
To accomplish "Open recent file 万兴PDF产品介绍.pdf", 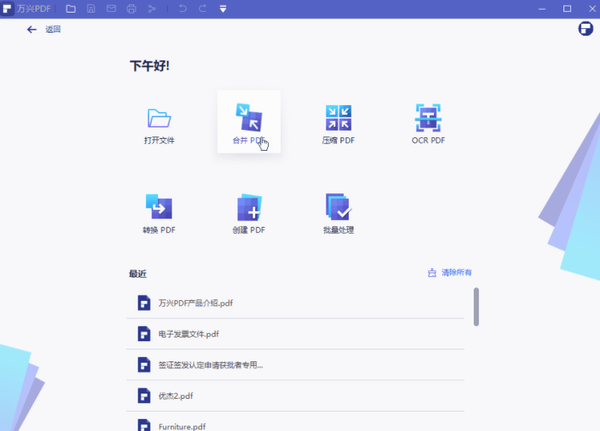I will point(295,303).
